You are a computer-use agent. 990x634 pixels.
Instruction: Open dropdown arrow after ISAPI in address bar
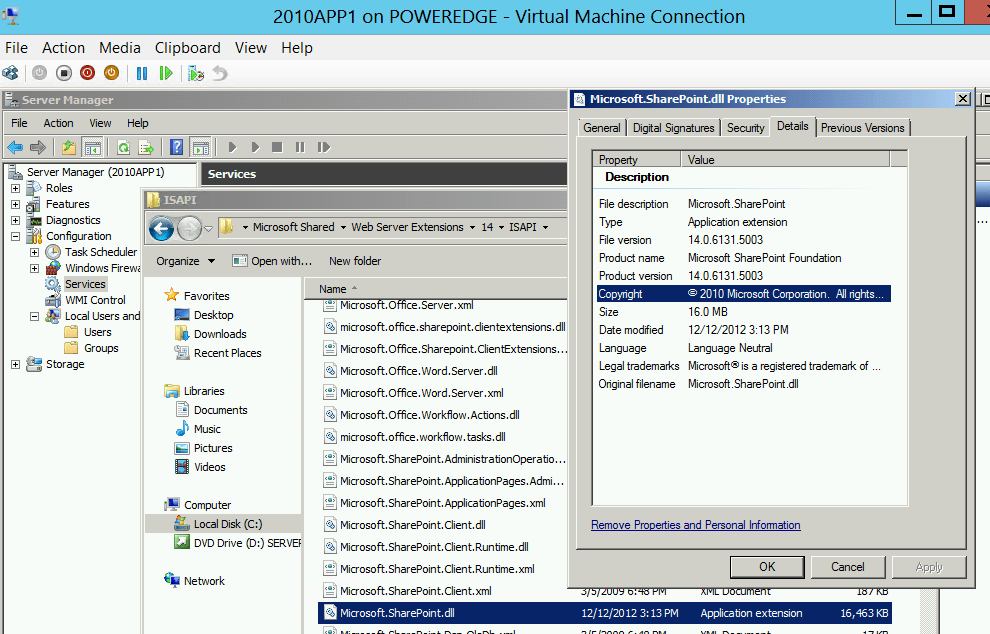click(x=546, y=227)
